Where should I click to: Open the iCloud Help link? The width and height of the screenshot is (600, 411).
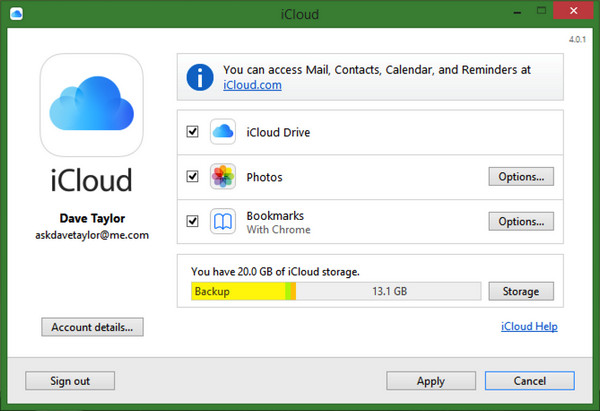click(x=529, y=326)
